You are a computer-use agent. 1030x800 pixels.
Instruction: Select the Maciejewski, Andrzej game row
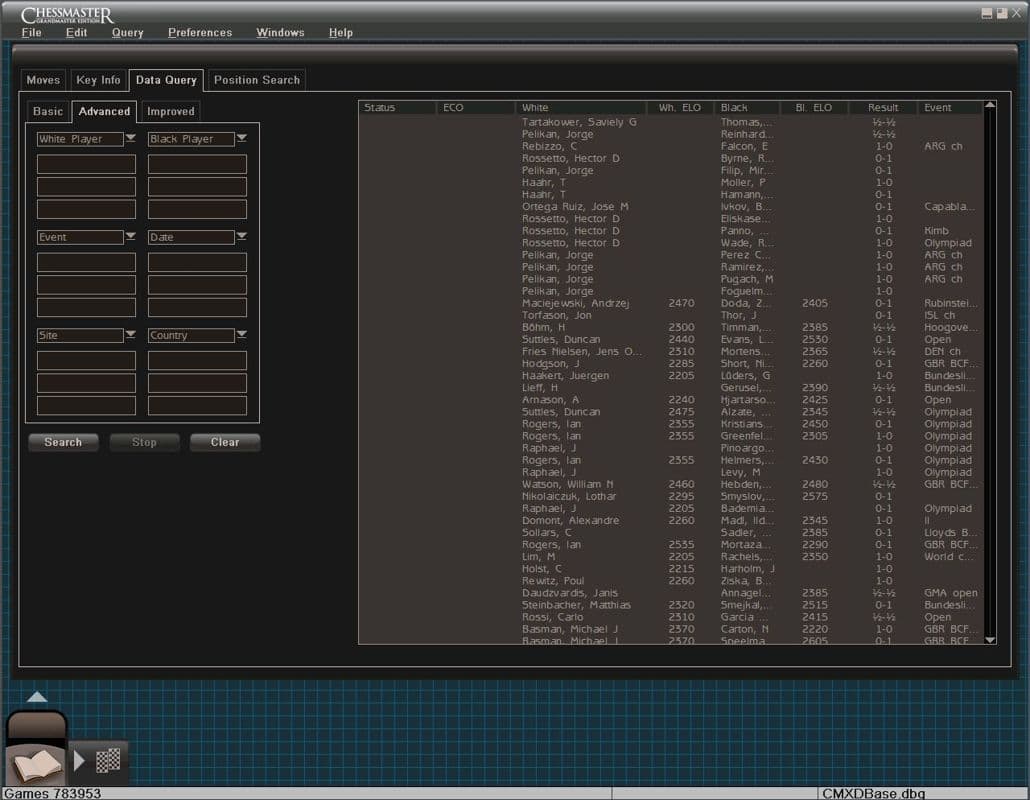pyautogui.click(x=670, y=303)
